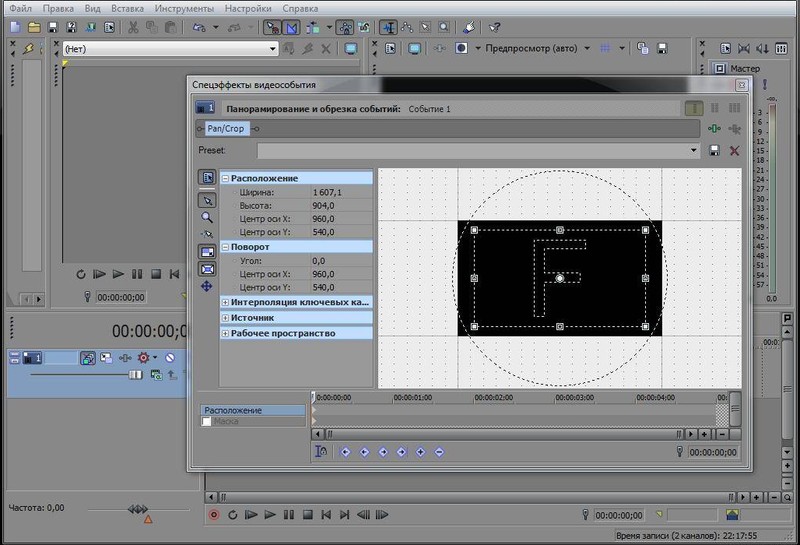Screen dimensions: 800x545
Task: Toggle mute on video track 1
Action: (x=170, y=358)
